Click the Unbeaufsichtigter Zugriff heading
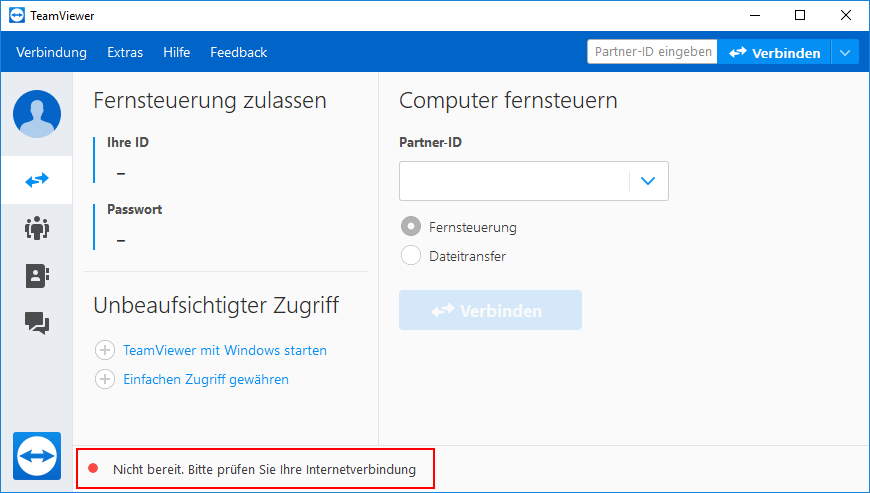The image size is (870, 493). click(x=216, y=306)
